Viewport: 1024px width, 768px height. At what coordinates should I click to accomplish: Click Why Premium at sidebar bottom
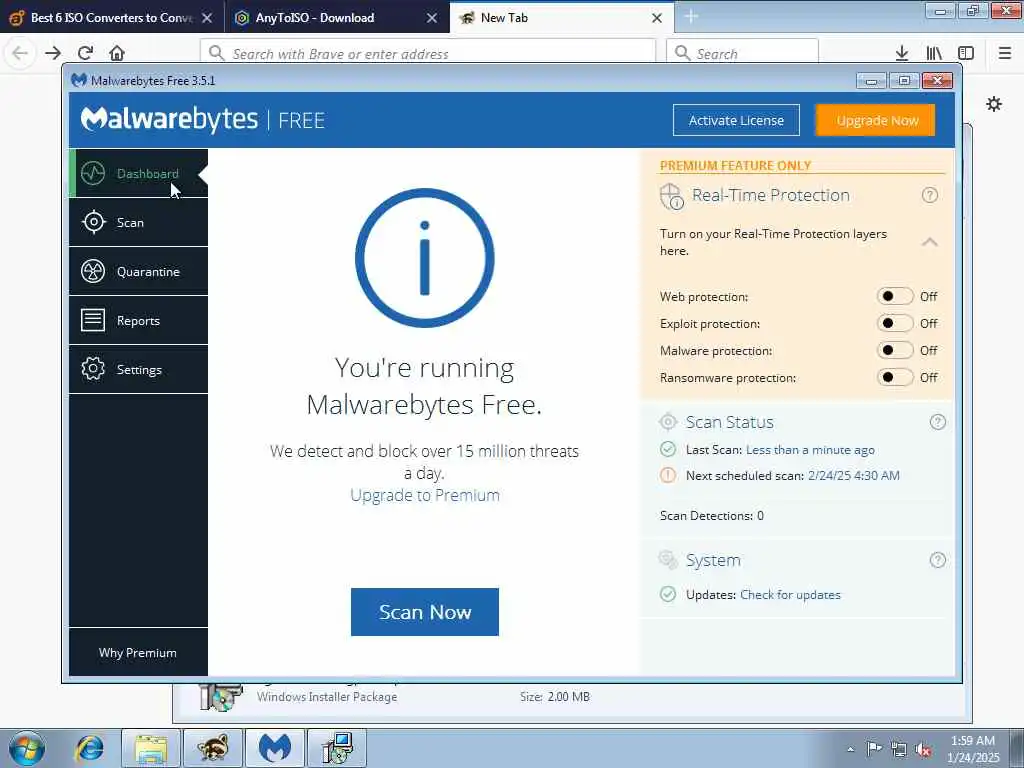[138, 652]
